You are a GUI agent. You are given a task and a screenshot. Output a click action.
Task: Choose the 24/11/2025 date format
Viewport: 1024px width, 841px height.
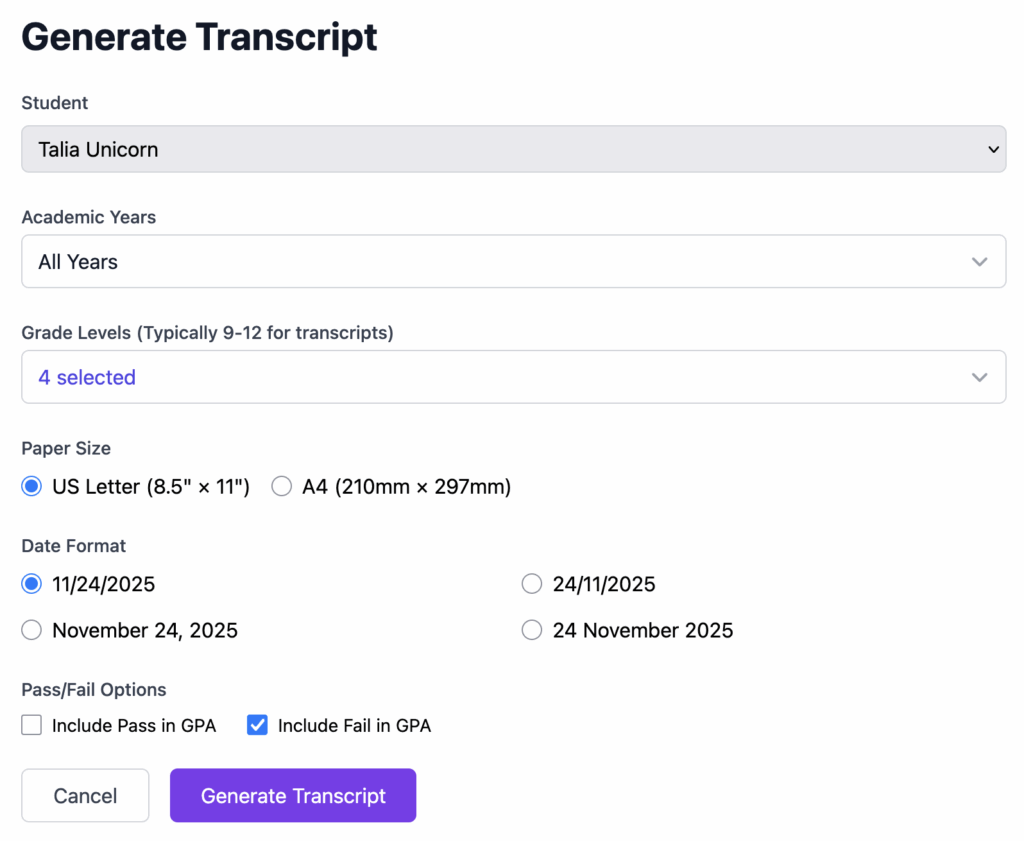coord(532,584)
